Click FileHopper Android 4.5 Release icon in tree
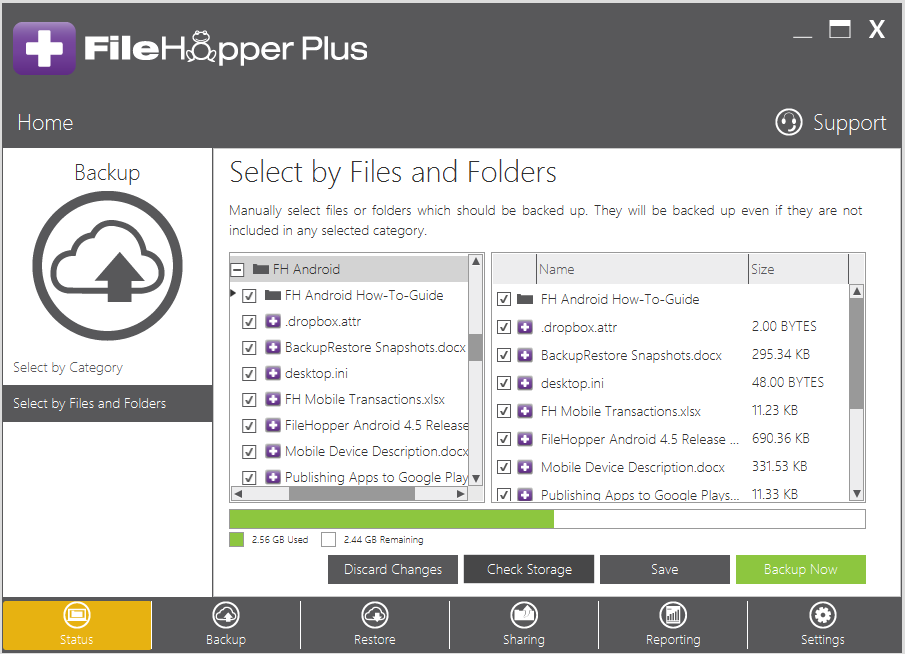 [x=273, y=425]
